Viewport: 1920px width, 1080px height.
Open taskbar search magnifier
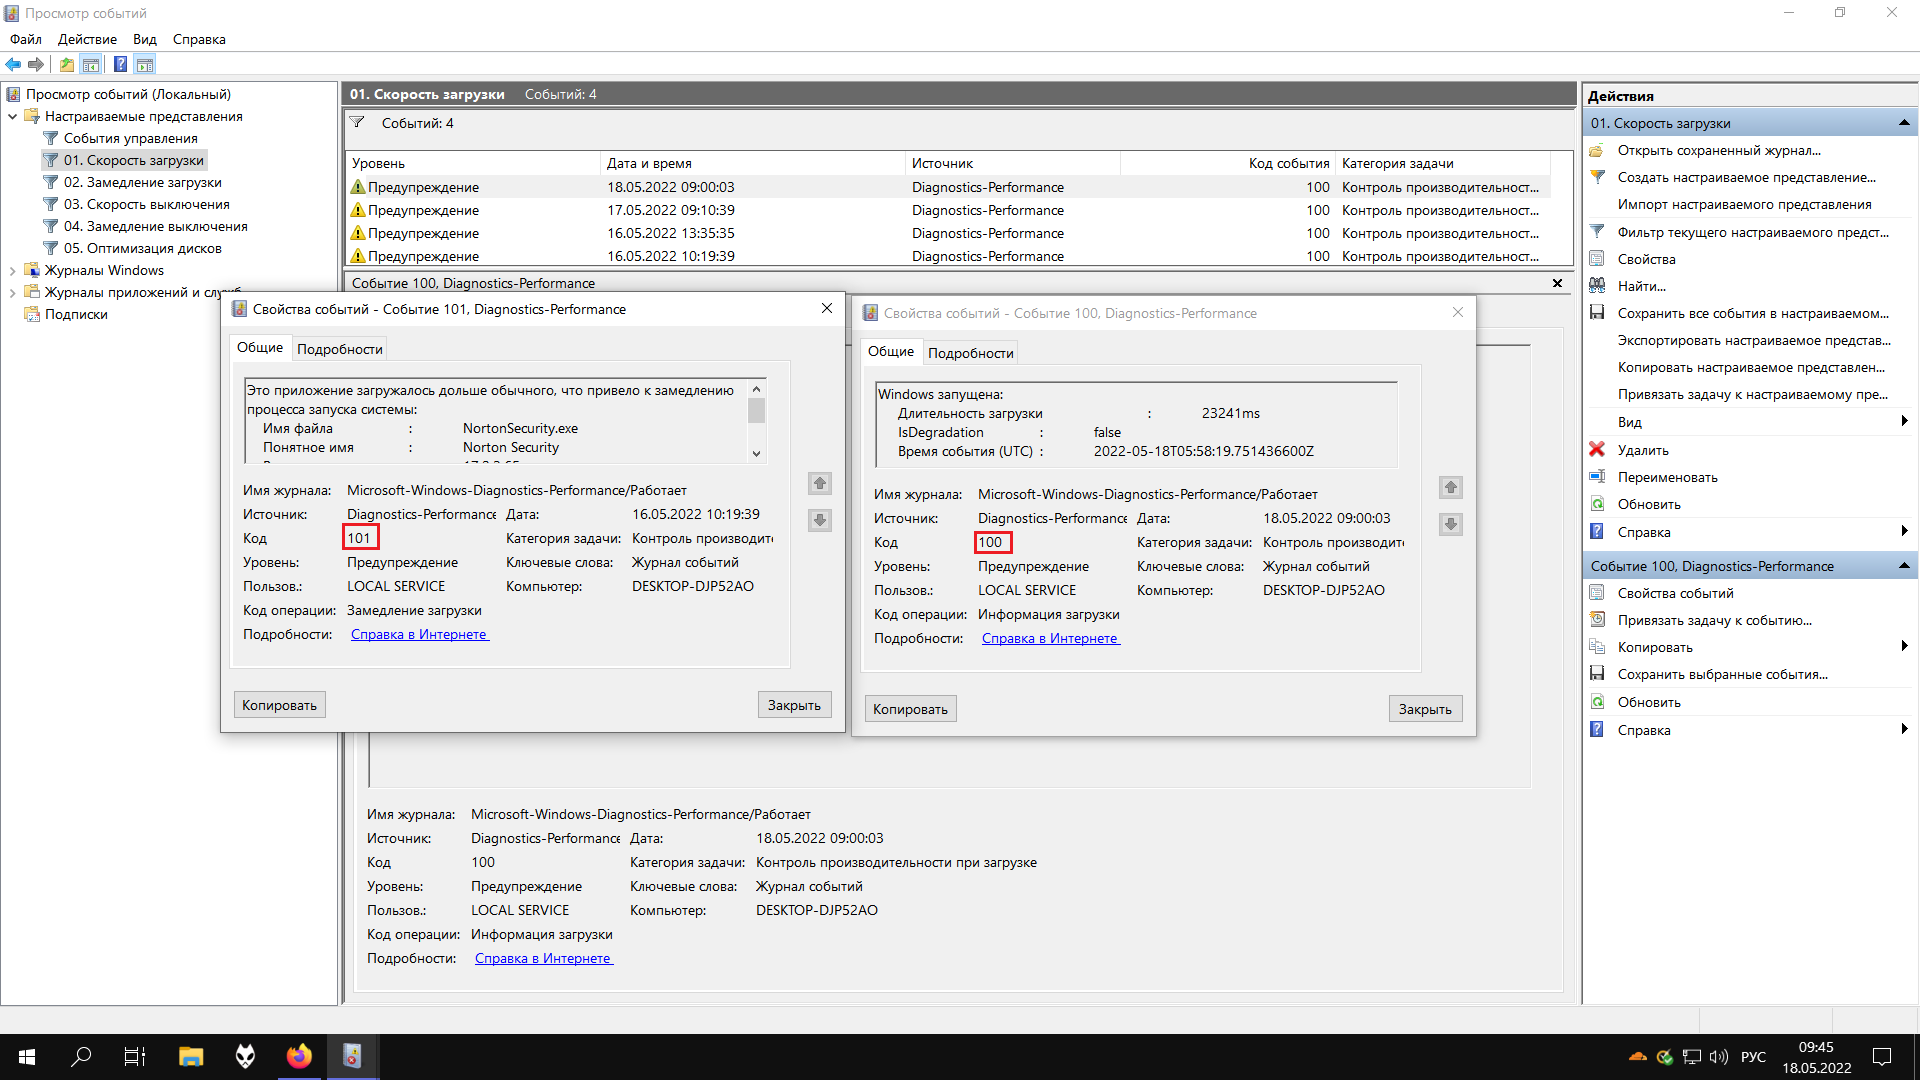pyautogui.click(x=81, y=1056)
